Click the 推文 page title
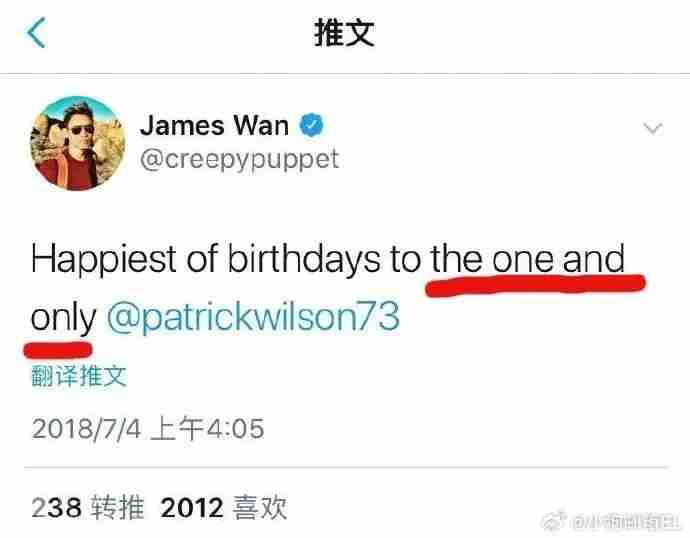 pyautogui.click(x=344, y=33)
